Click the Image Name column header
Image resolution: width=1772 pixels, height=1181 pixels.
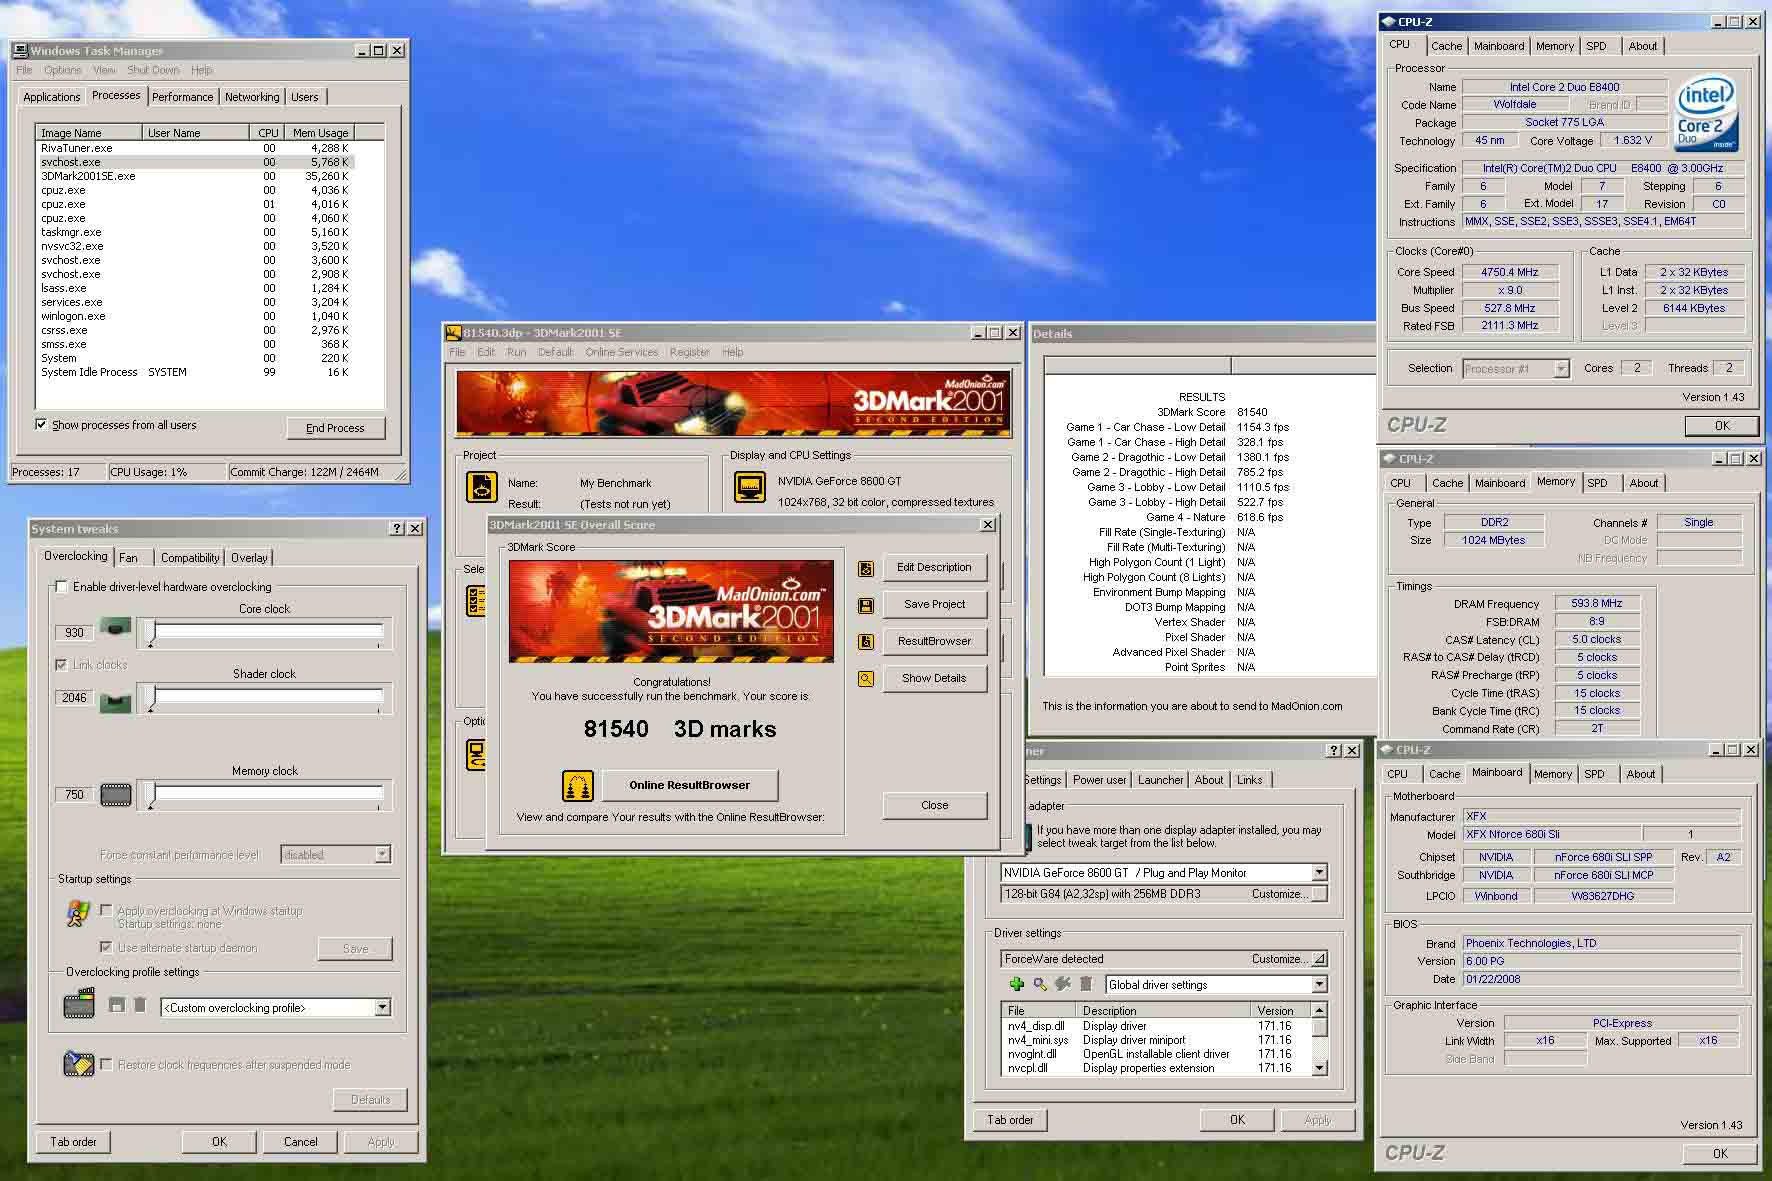90,133
